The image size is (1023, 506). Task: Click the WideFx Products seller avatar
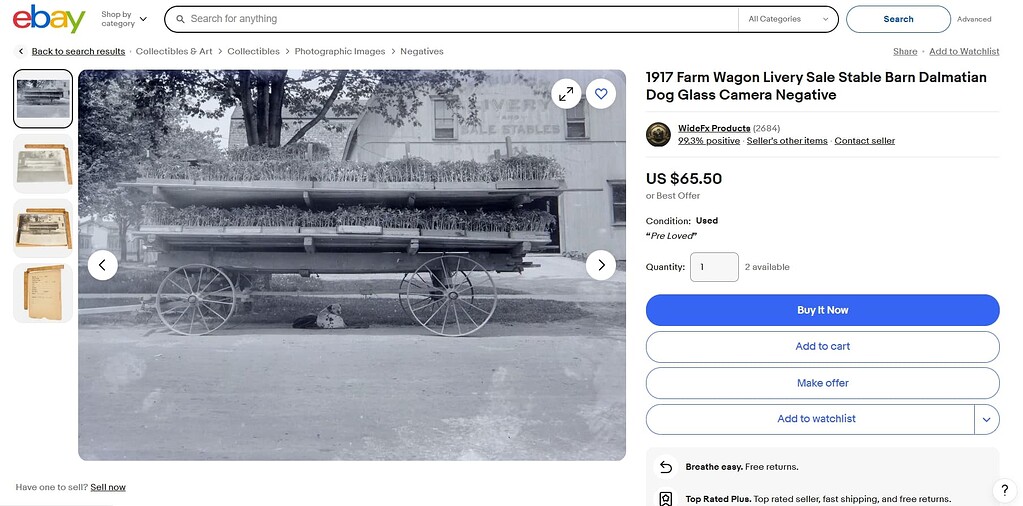658,134
